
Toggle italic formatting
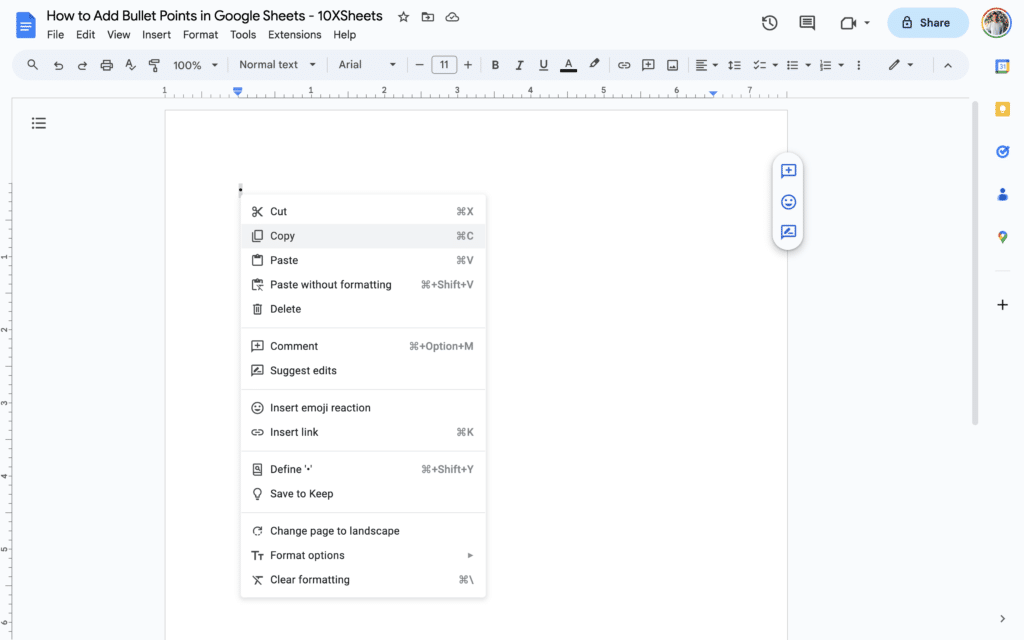coord(519,64)
